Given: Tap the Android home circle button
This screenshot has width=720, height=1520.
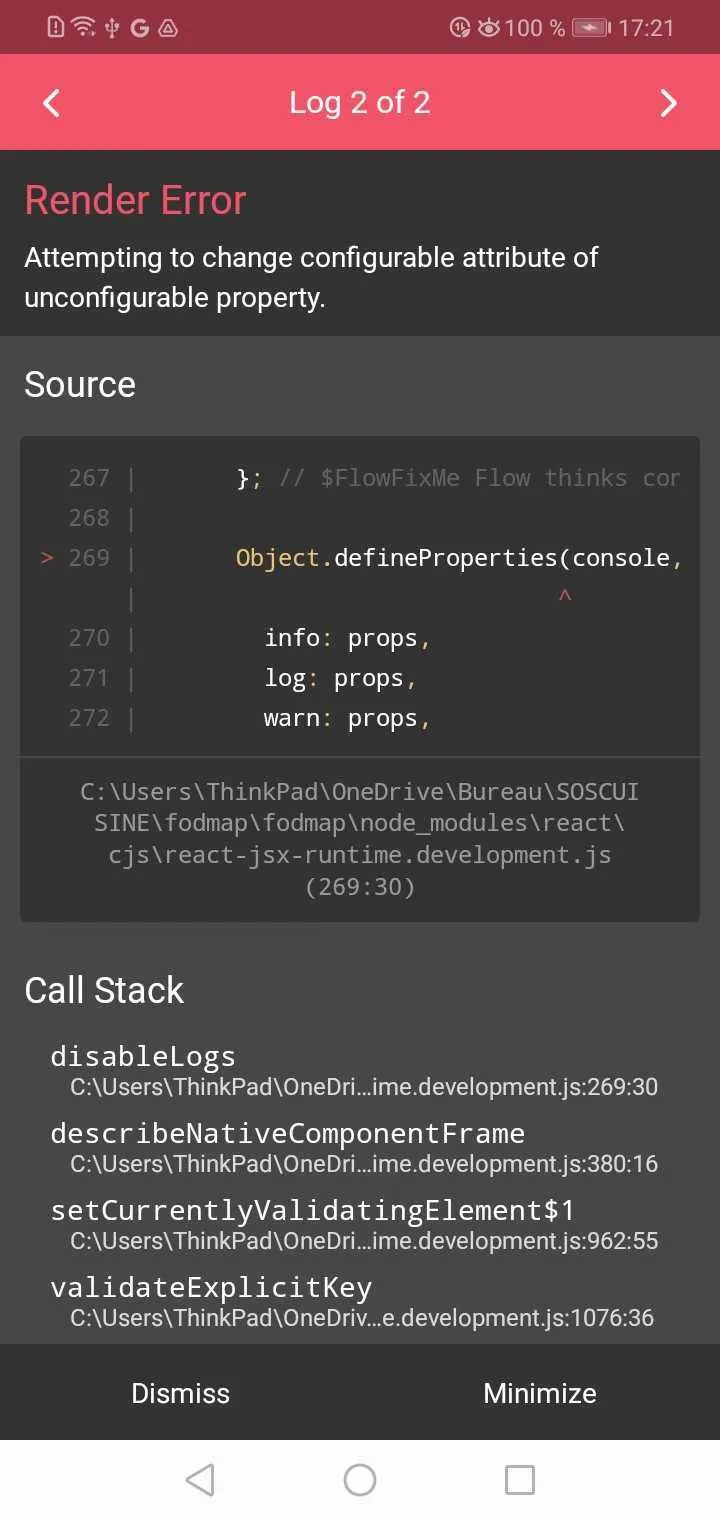Looking at the screenshot, I should pos(360,1479).
